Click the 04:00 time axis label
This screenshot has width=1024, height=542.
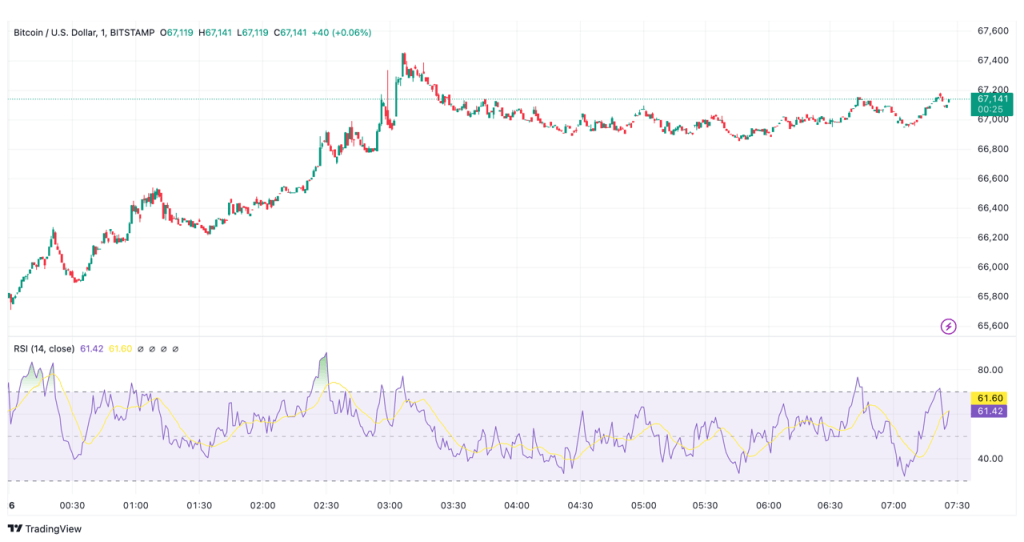[x=516, y=505]
